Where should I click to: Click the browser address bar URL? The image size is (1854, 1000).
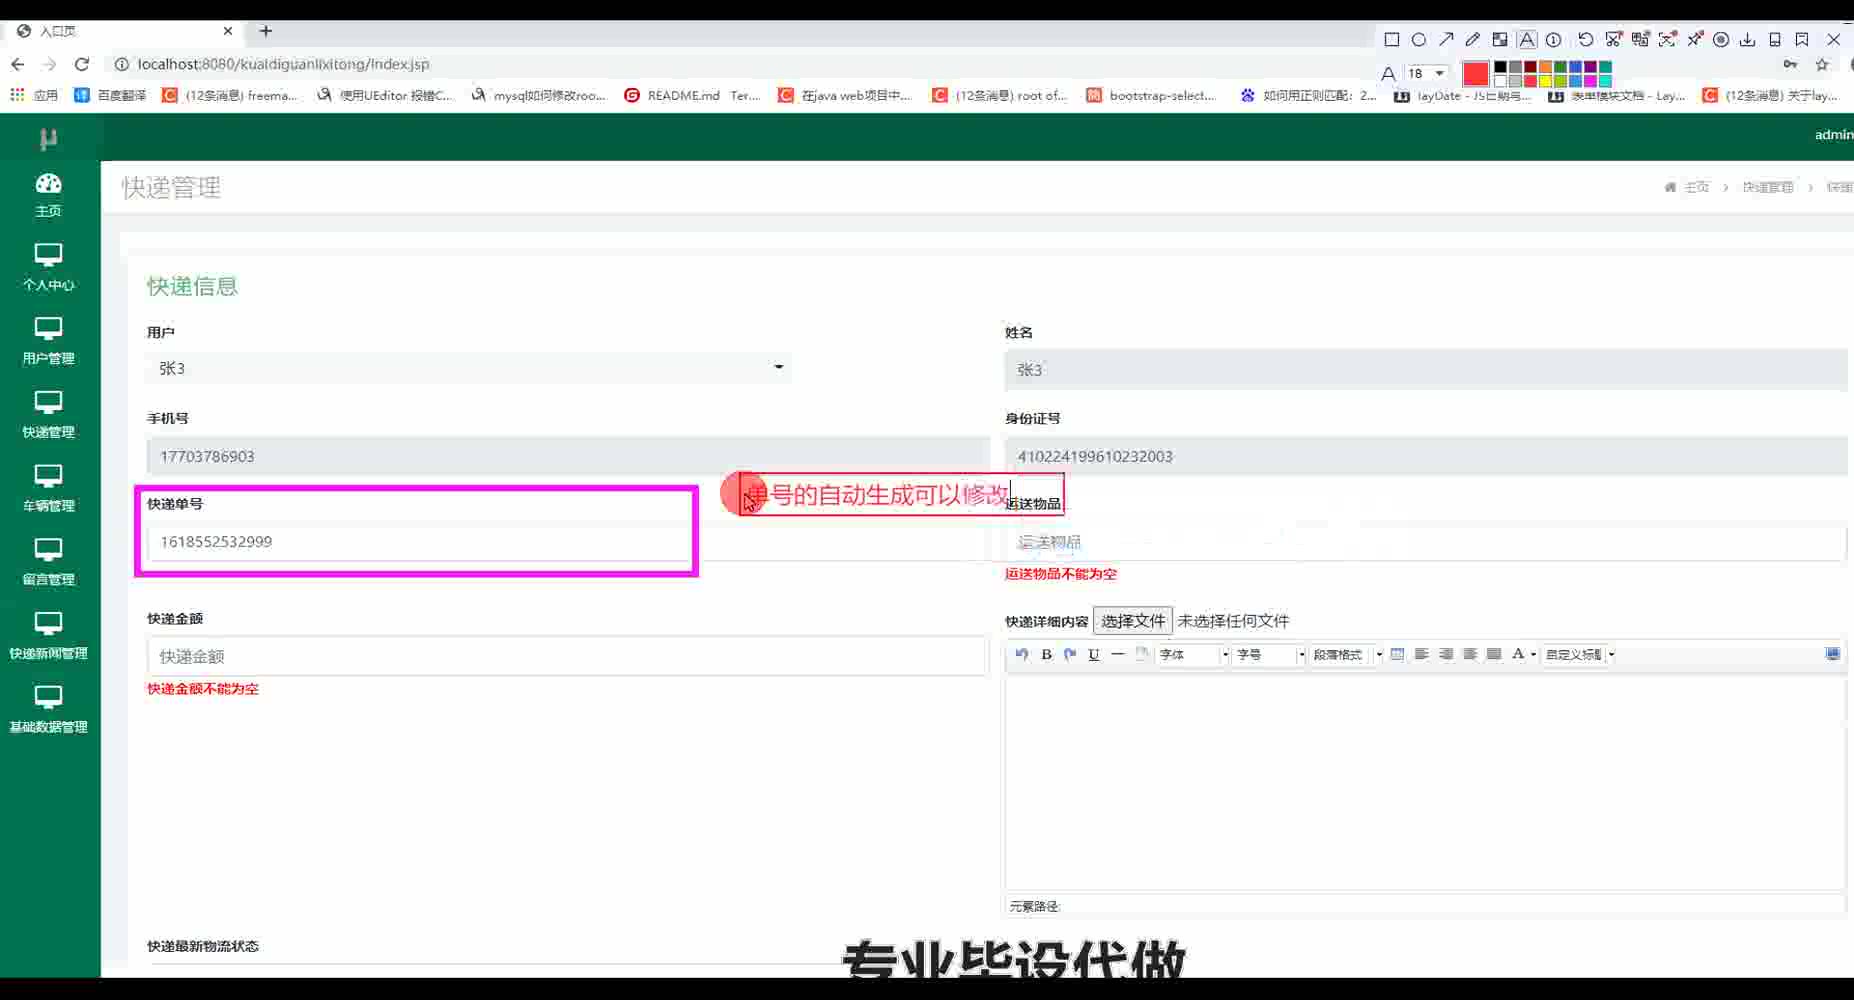tap(283, 64)
